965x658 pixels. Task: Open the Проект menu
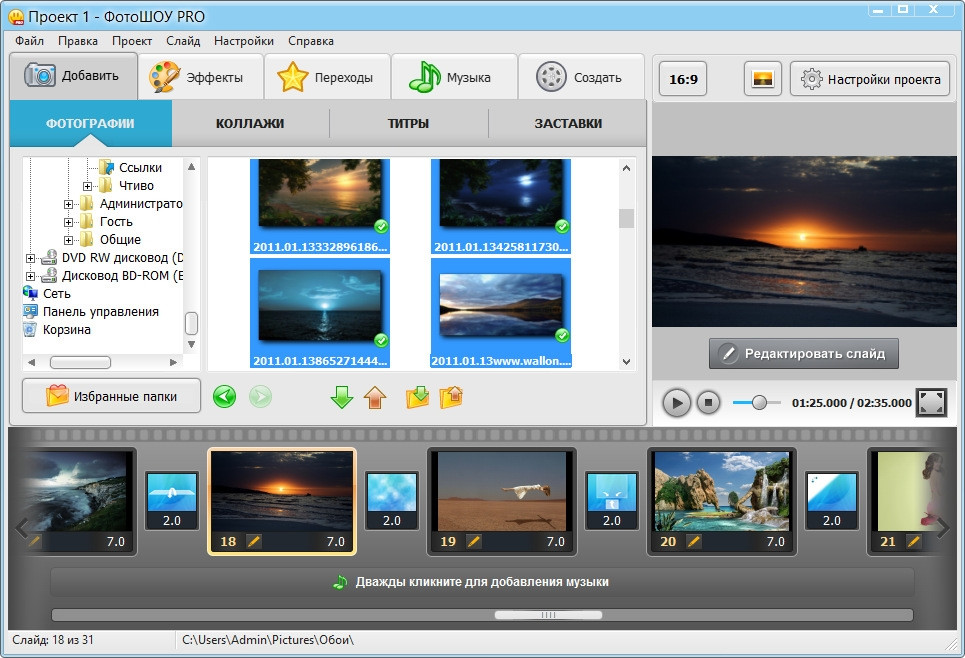(132, 41)
